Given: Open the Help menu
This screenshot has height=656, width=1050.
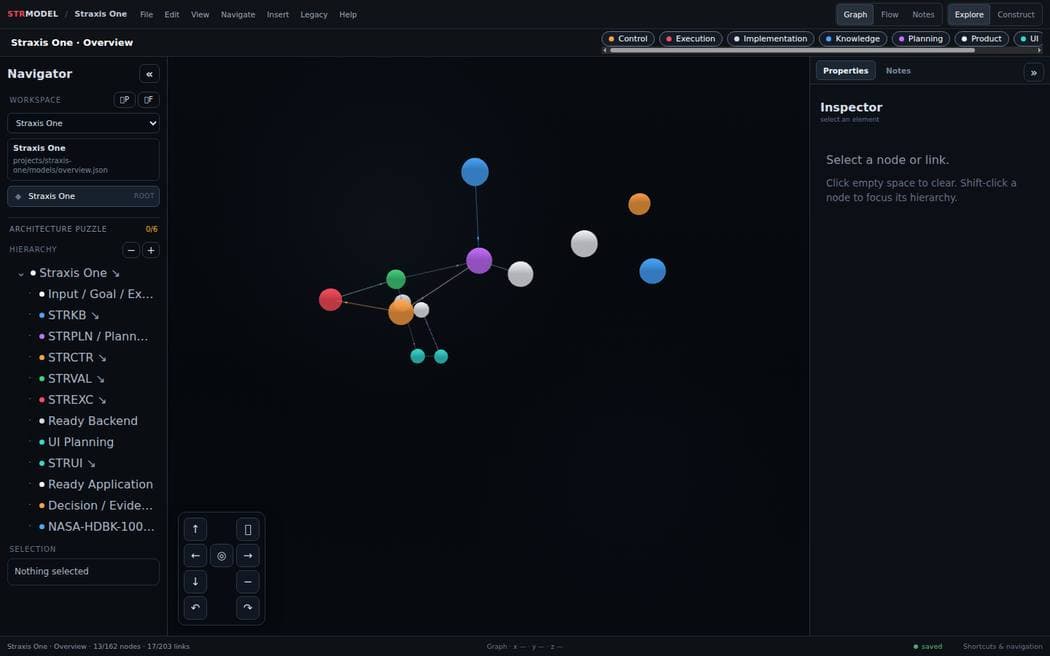Looking at the screenshot, I should tap(348, 14).
